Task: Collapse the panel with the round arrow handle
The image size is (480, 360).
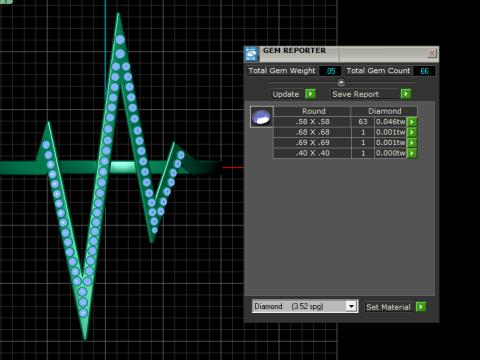Action: (x=341, y=82)
